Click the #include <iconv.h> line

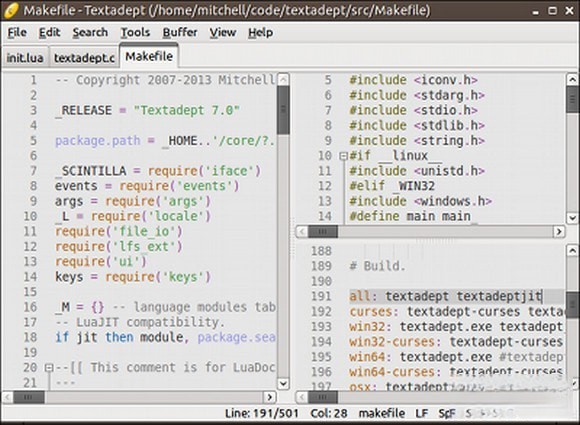[414, 80]
